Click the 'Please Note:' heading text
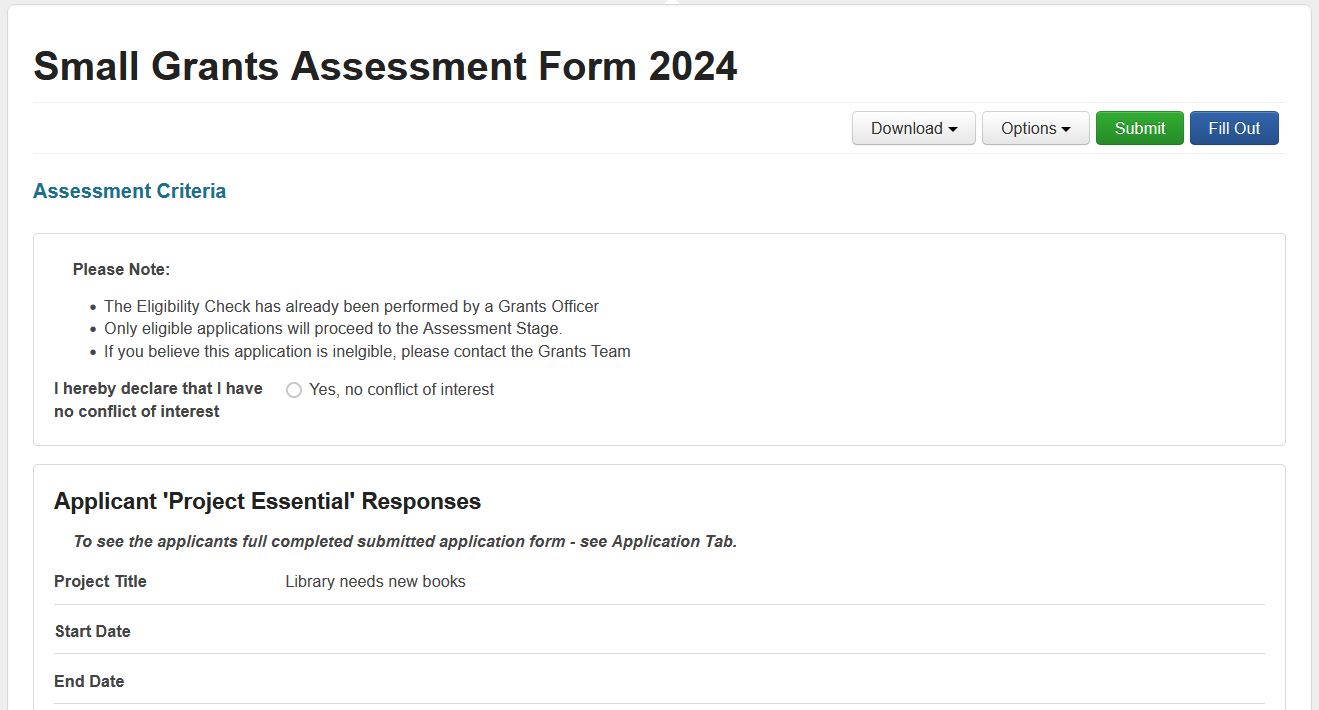Viewport: 1319px width, 710px height. pyautogui.click(x=121, y=270)
